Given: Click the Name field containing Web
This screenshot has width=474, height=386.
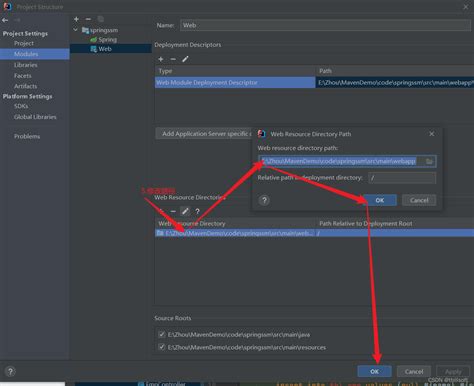Looking at the screenshot, I should pyautogui.click(x=325, y=25).
